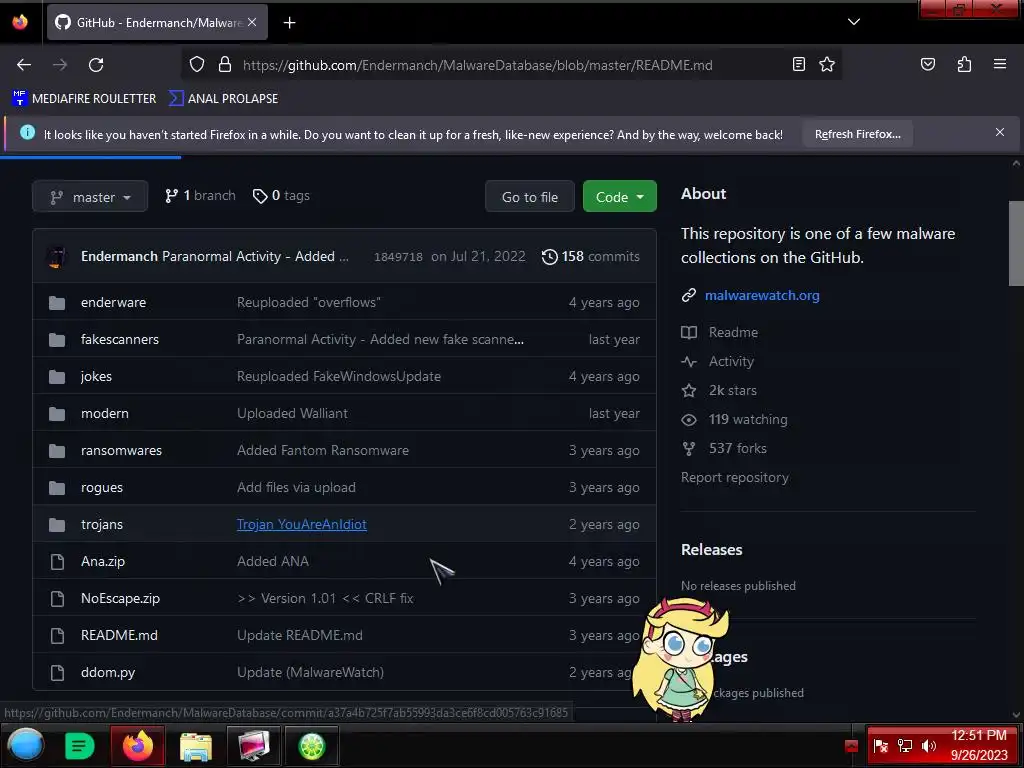1024x768 pixels.
Task: Open green Code dropdown button
Action: [619, 197]
